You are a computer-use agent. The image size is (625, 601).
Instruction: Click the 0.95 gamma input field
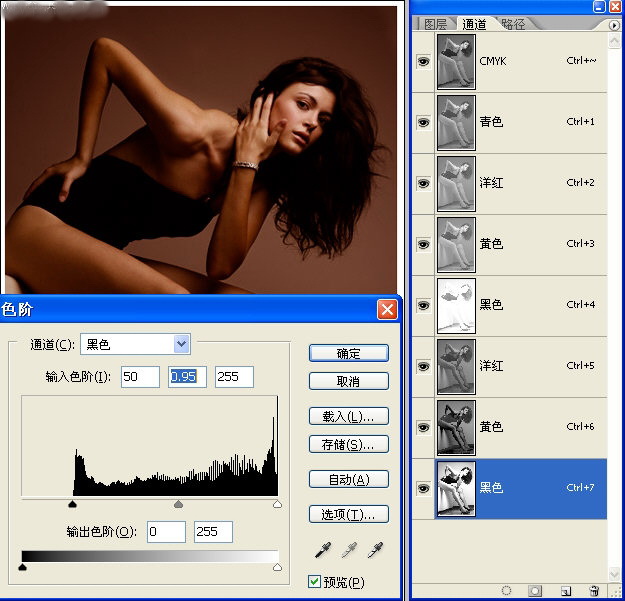point(187,377)
